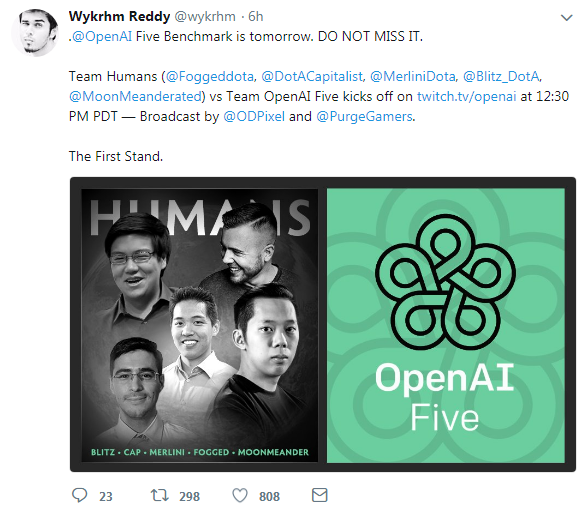Open the @PurgeGamers mention
This screenshot has width=587, height=512.
click(364, 117)
